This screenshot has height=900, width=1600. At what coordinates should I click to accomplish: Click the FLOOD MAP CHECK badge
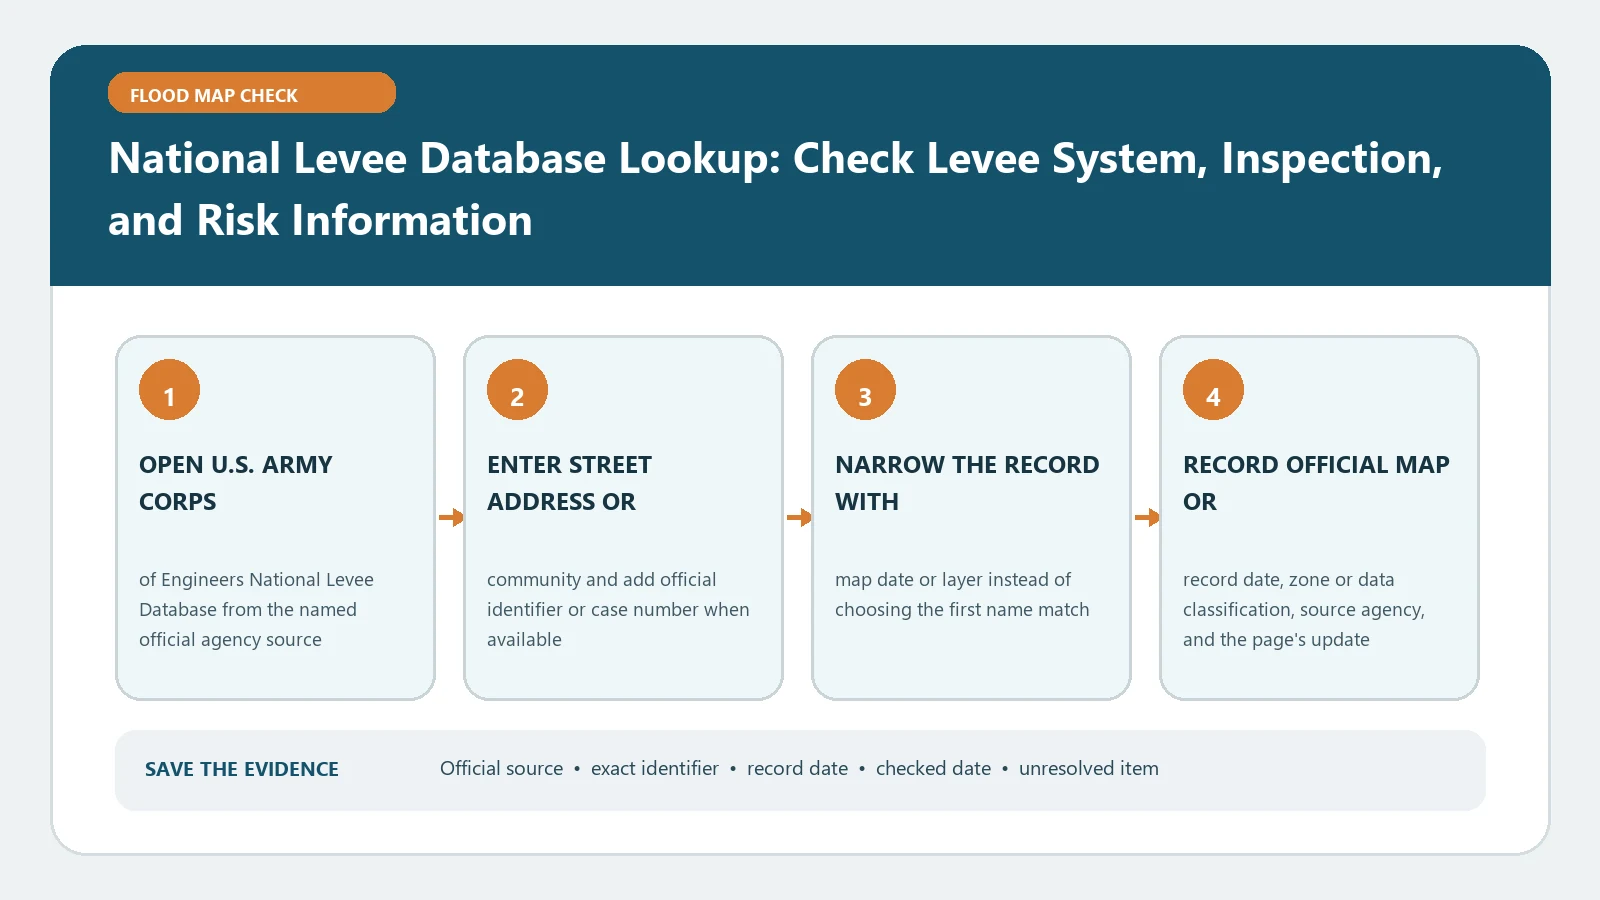[x=252, y=93]
